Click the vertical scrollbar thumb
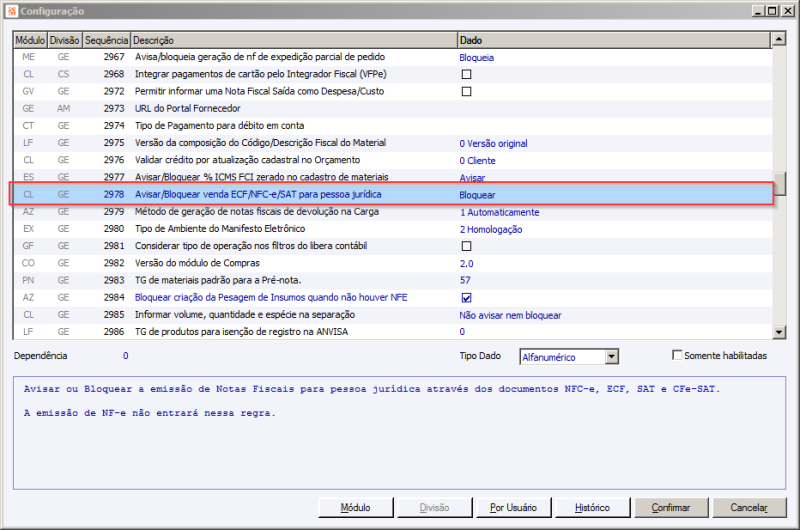This screenshot has width=800, height=530. point(779,184)
